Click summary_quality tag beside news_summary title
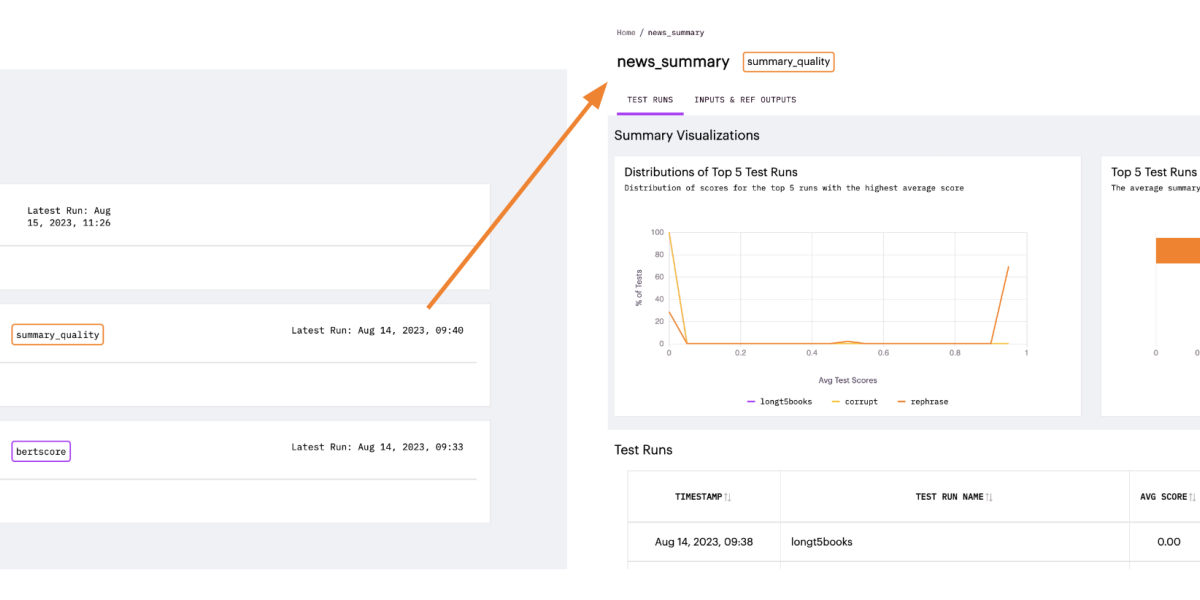The width and height of the screenshot is (1200, 600). [788, 61]
